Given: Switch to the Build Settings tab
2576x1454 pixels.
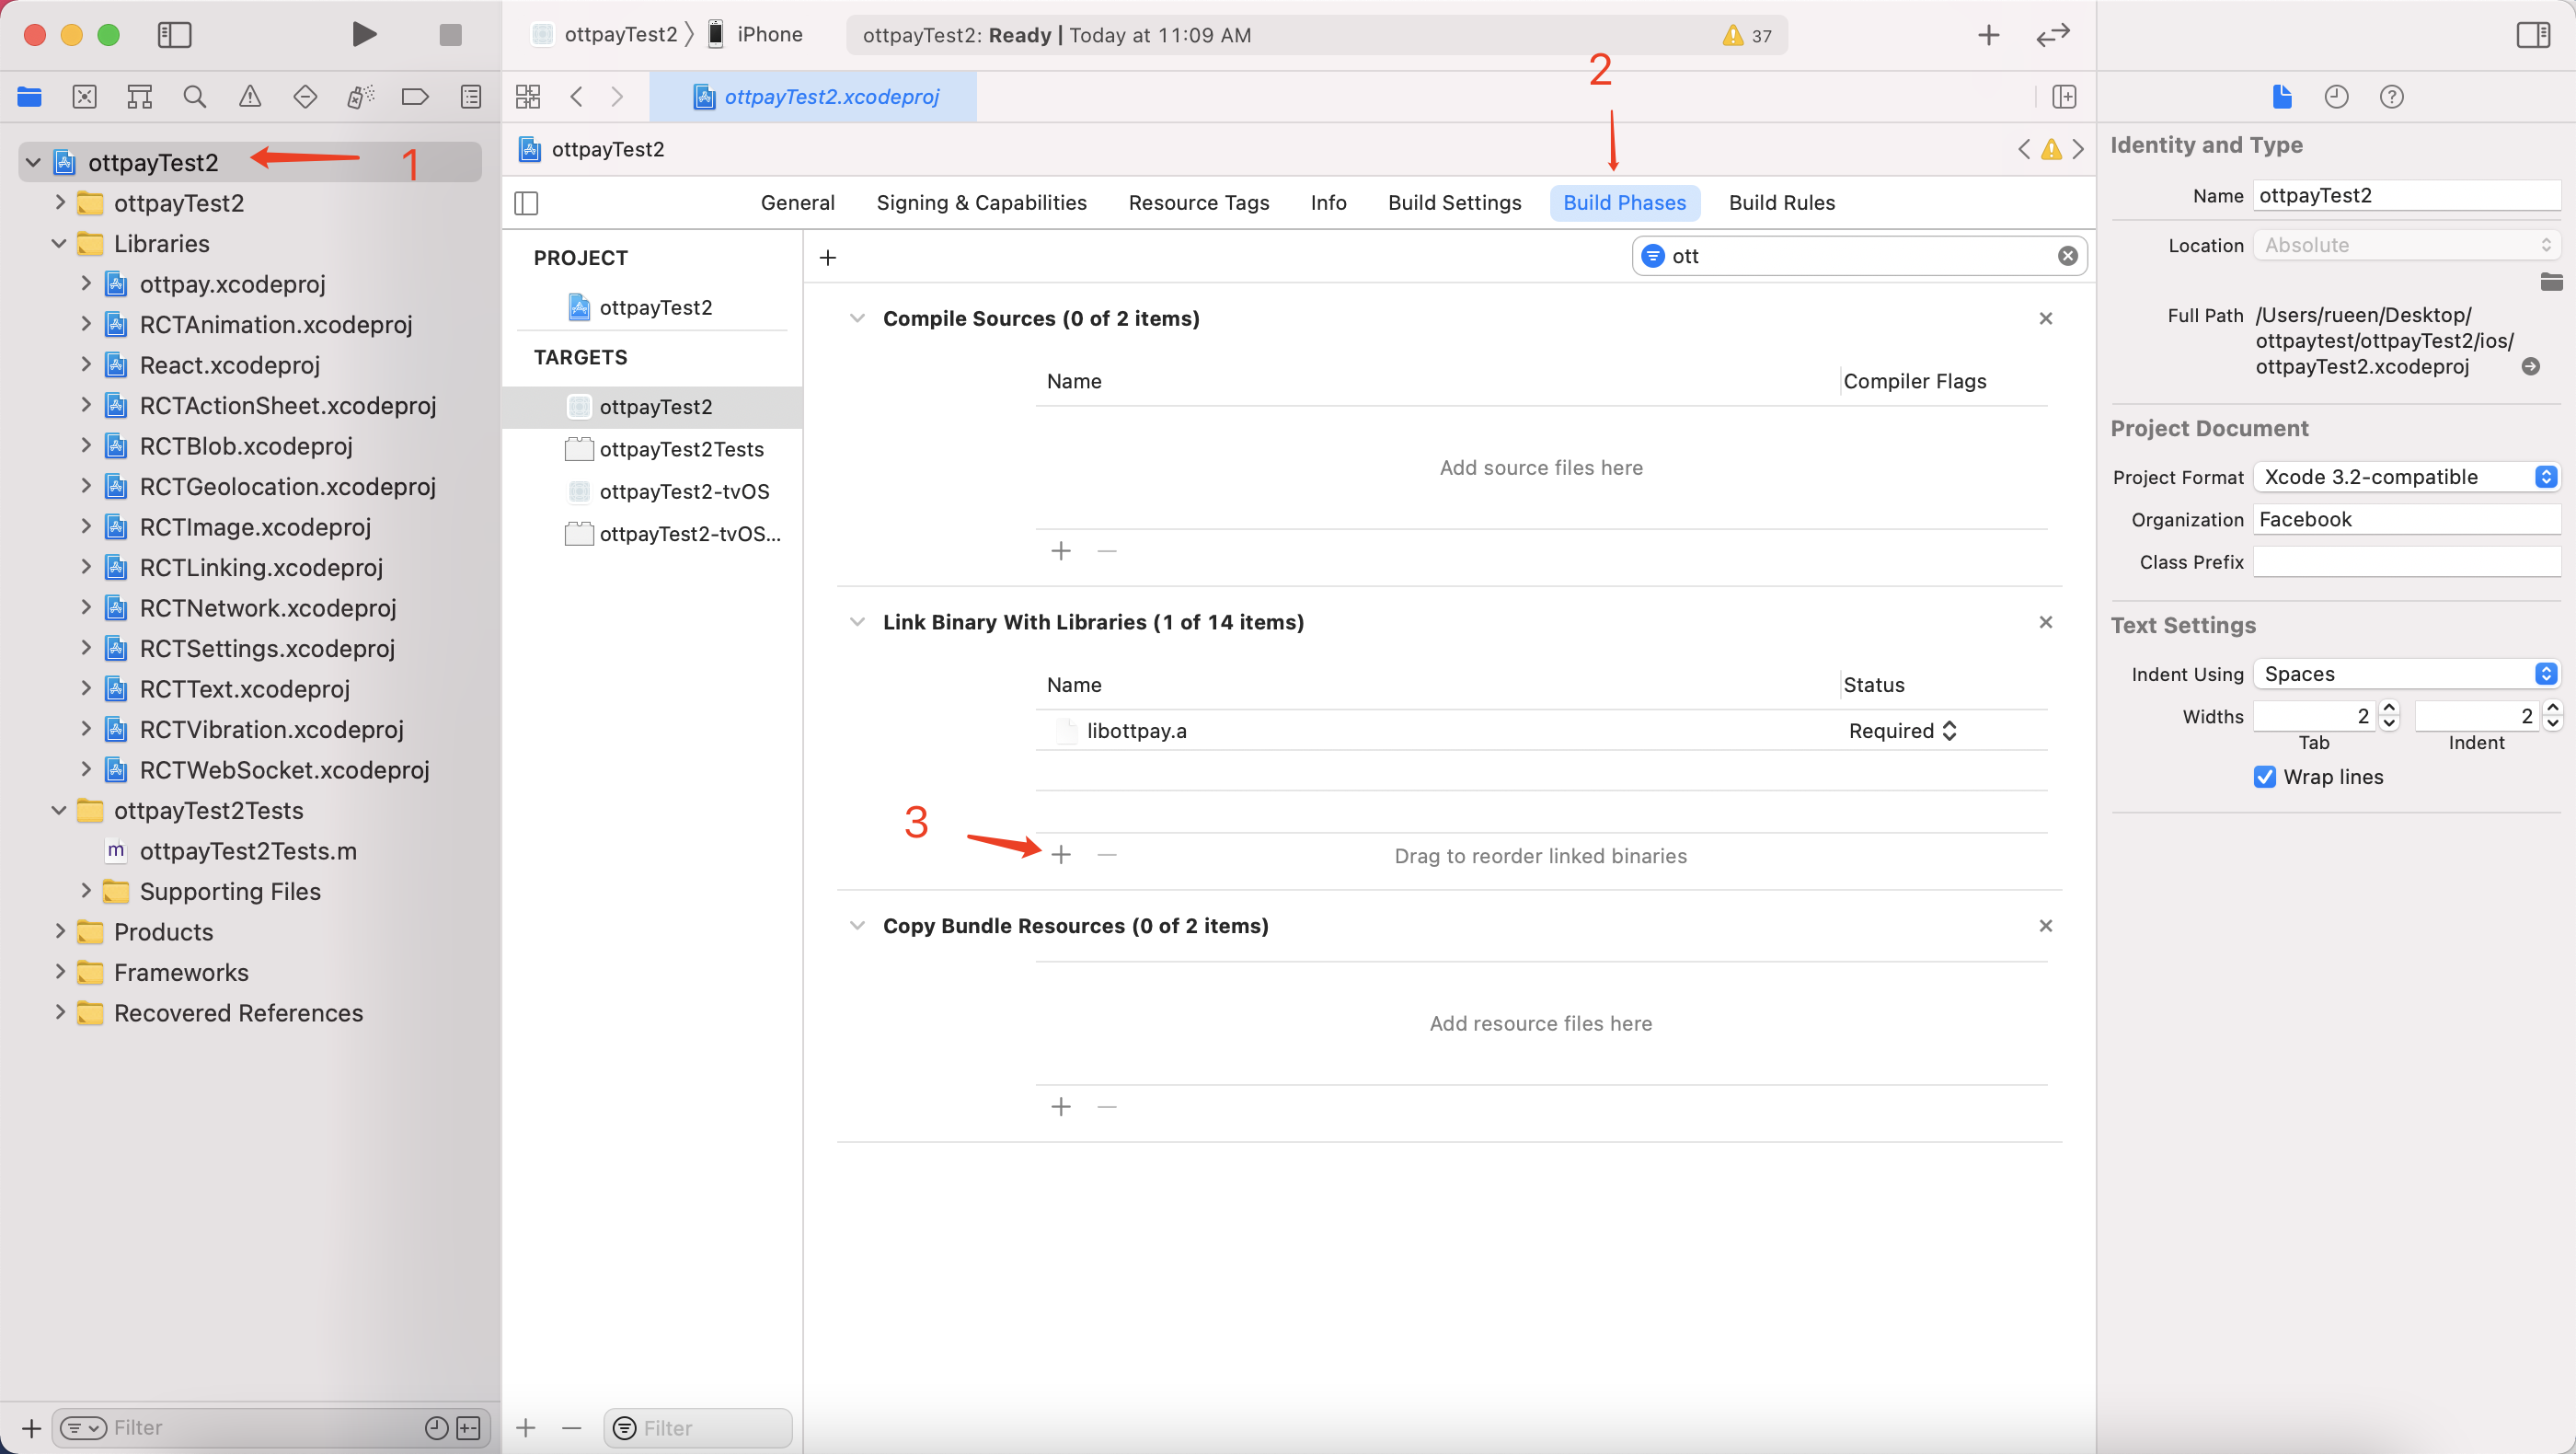Looking at the screenshot, I should tap(1454, 203).
